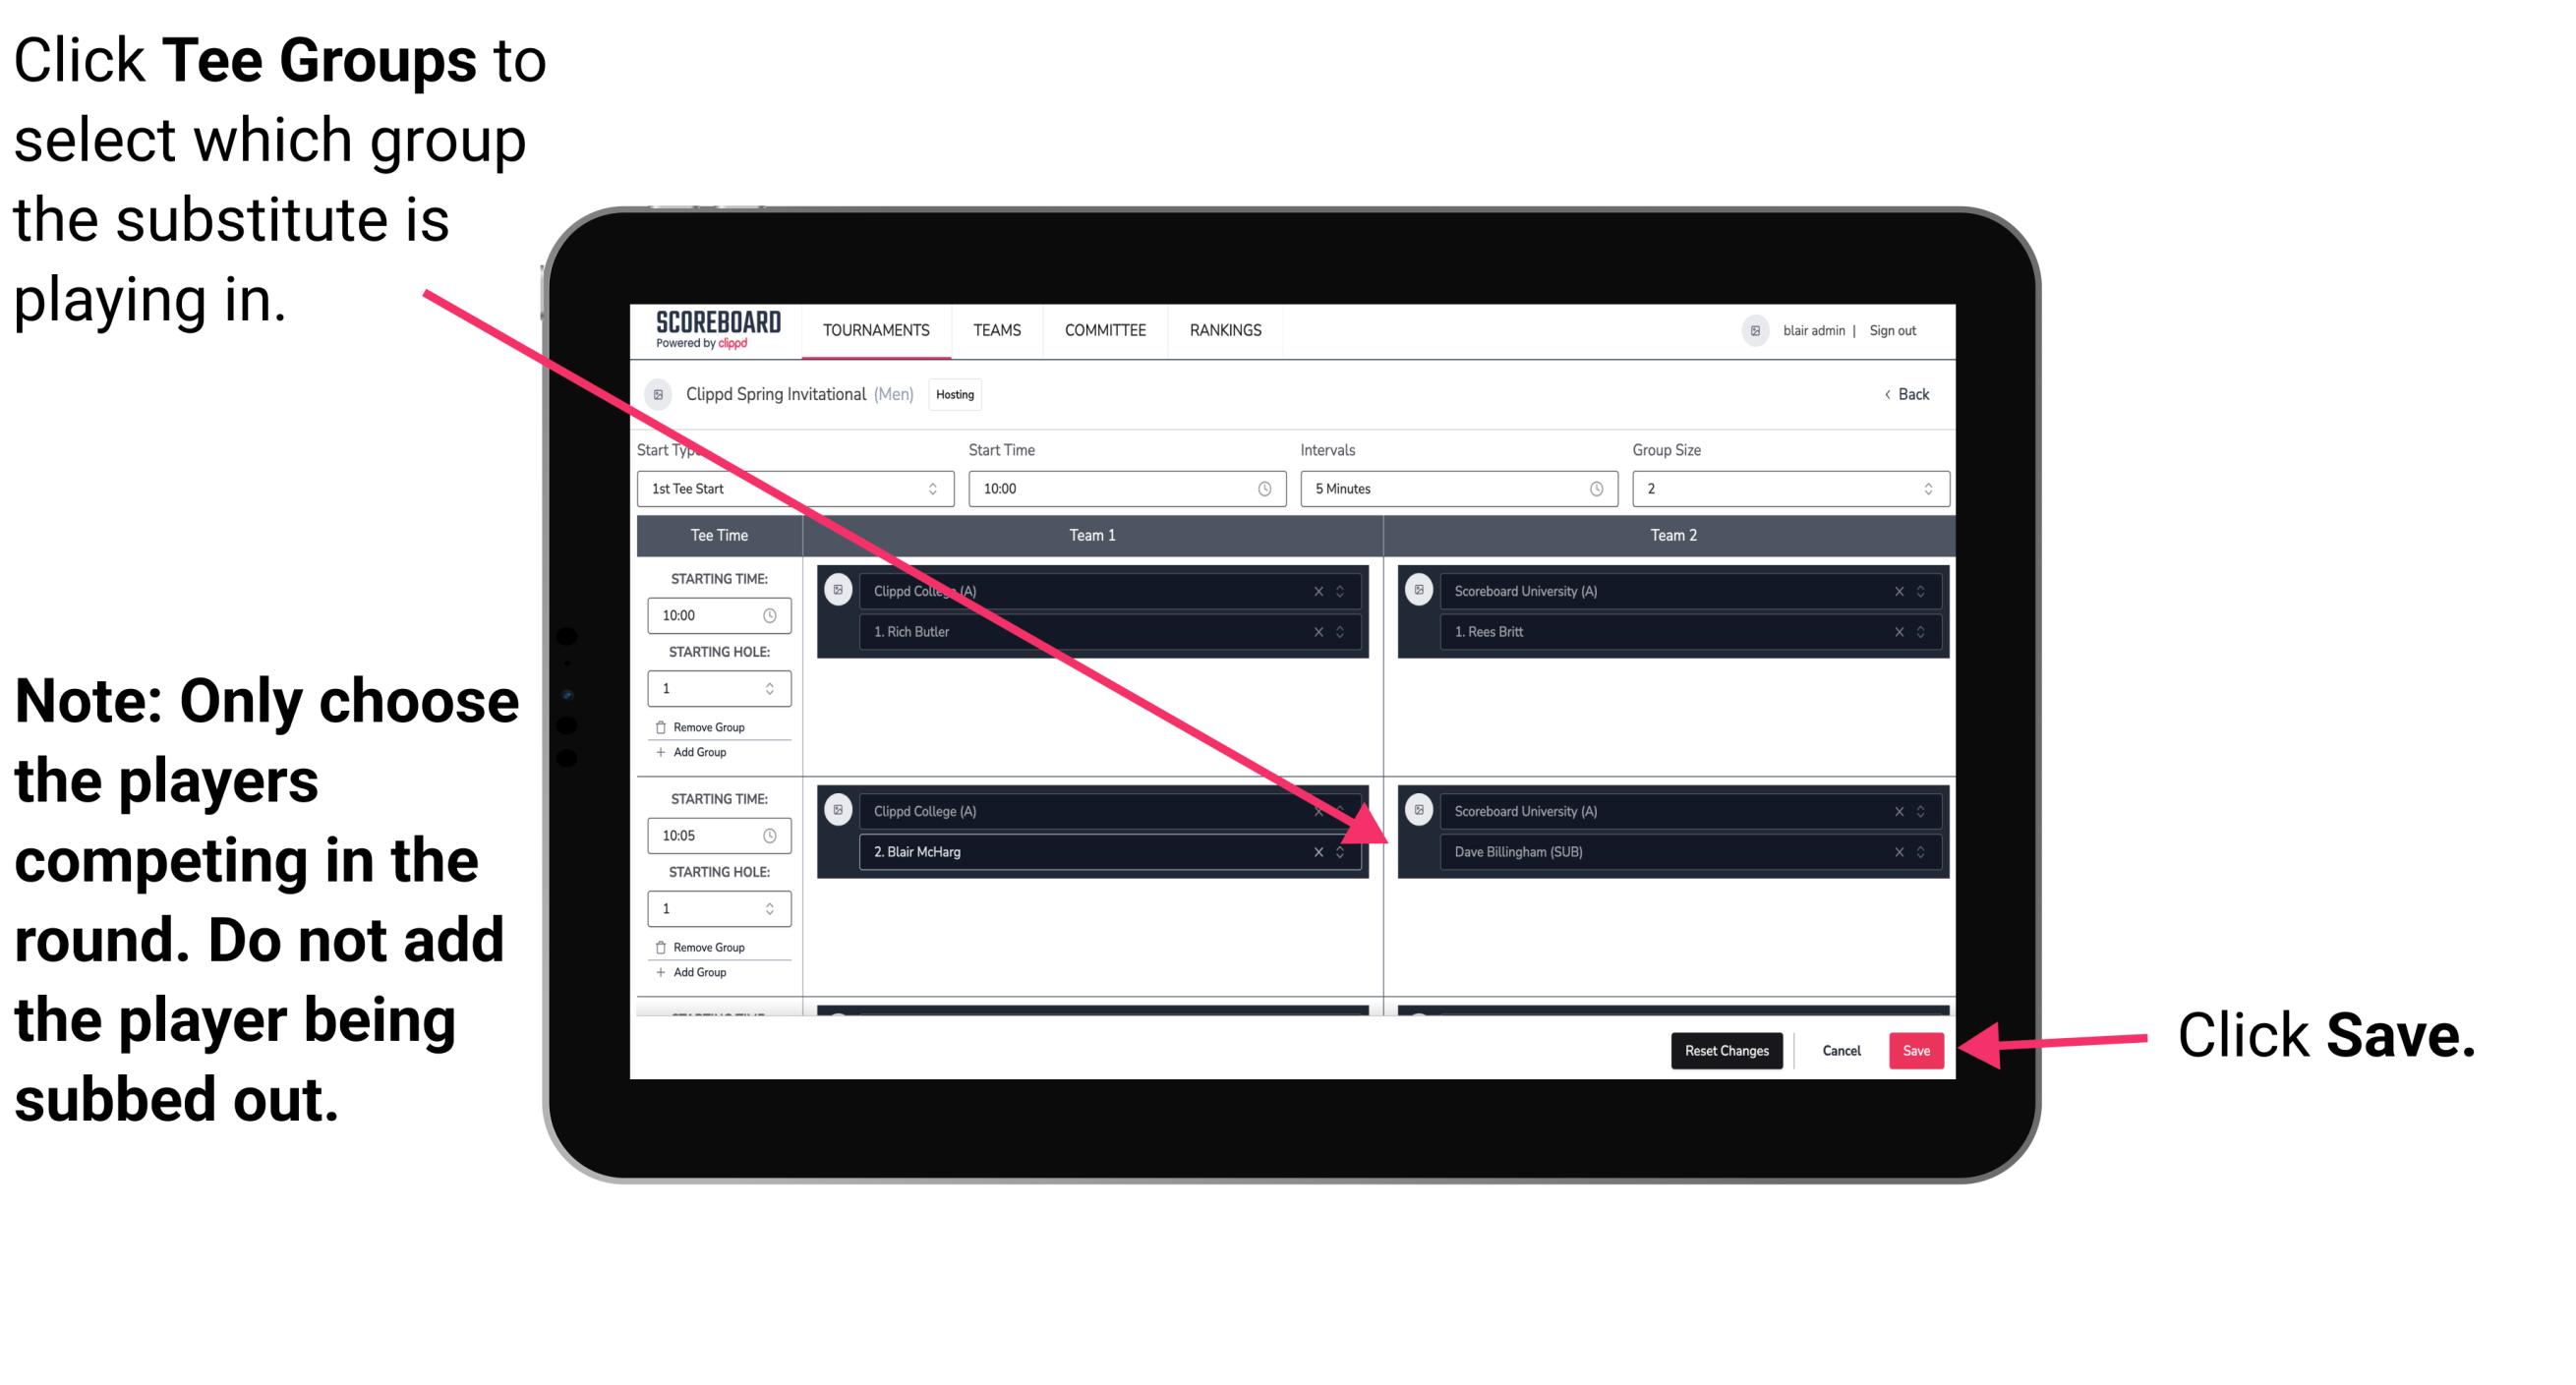Select the TOURNAMENTS tab
The width and height of the screenshot is (2576, 1385).
(x=872, y=331)
